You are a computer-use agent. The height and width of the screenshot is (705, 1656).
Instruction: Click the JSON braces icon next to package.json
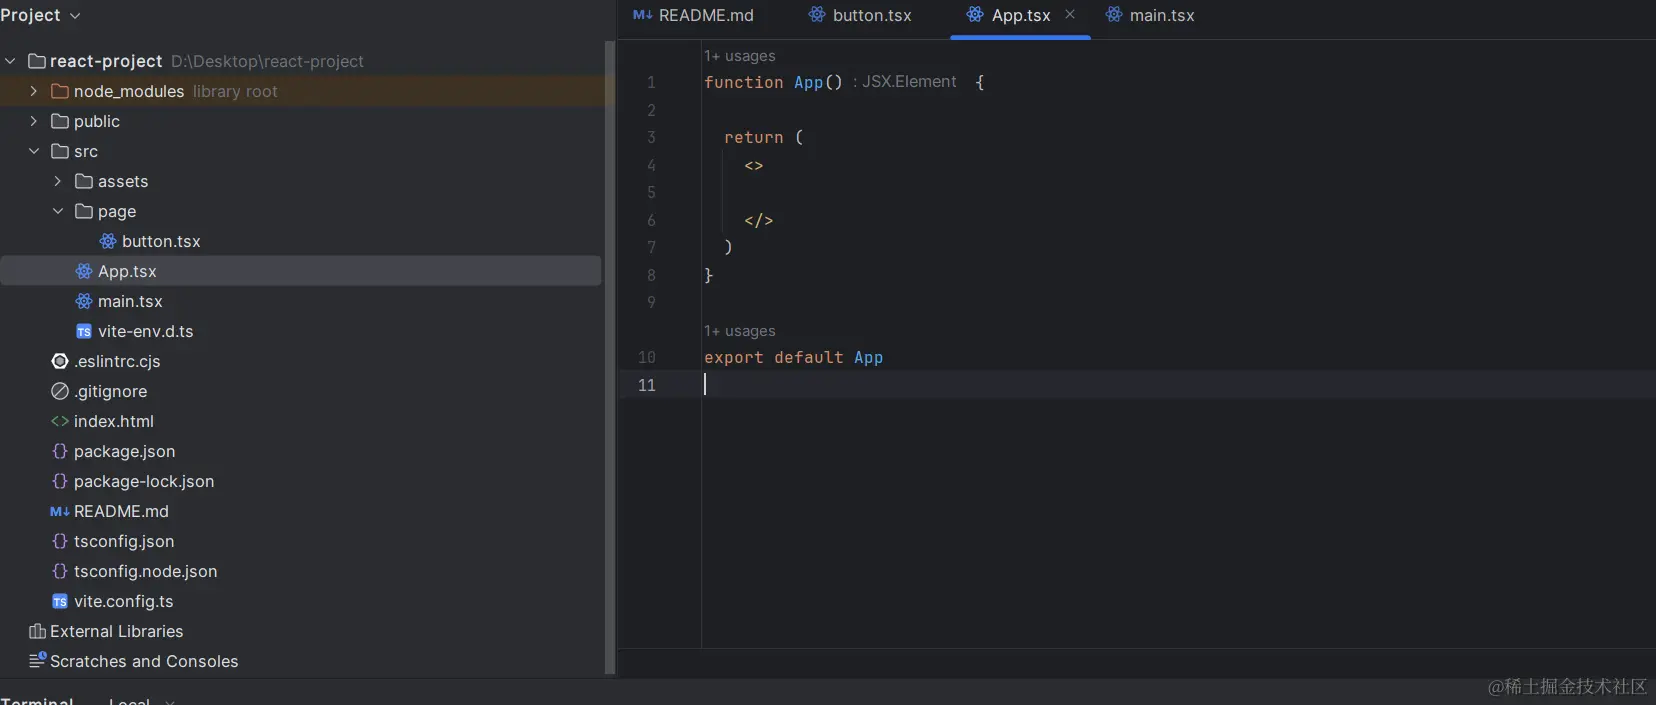[60, 451]
